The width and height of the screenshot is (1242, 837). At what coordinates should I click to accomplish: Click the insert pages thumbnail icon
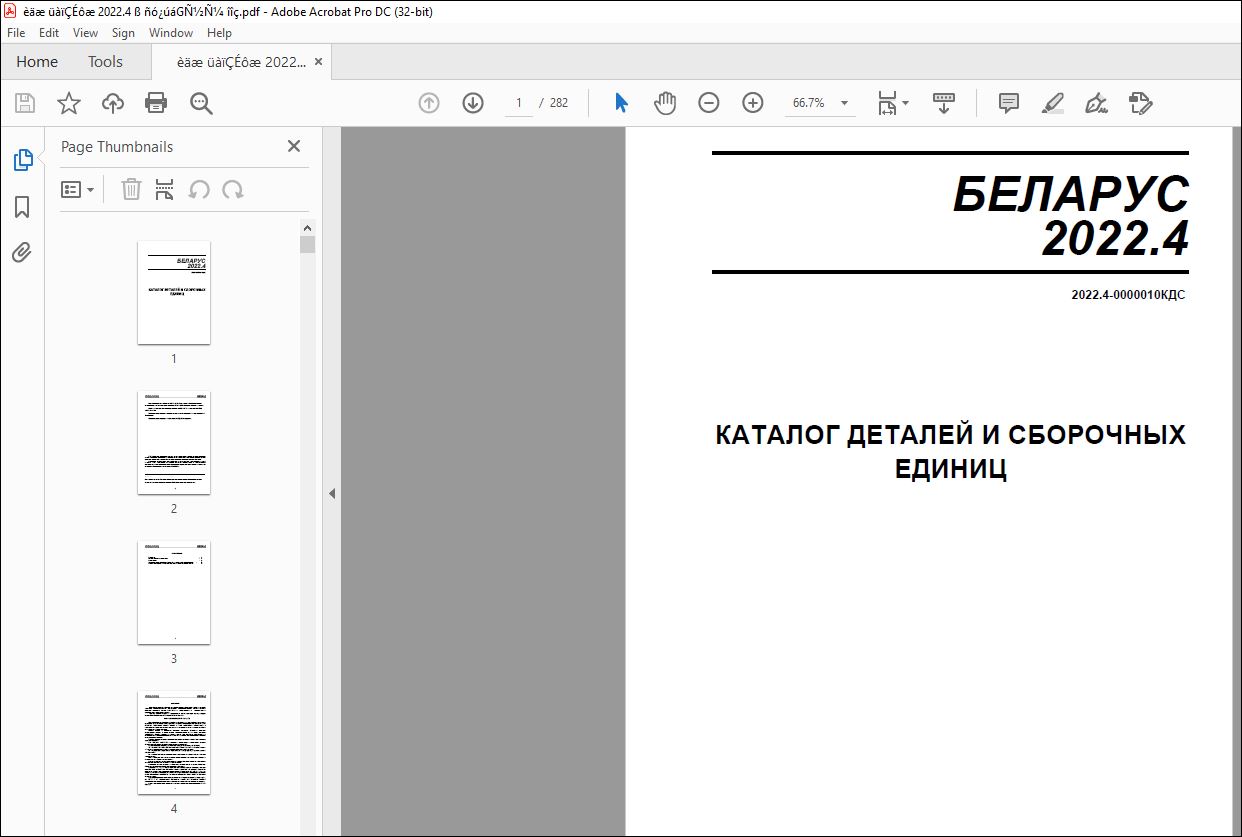165,189
